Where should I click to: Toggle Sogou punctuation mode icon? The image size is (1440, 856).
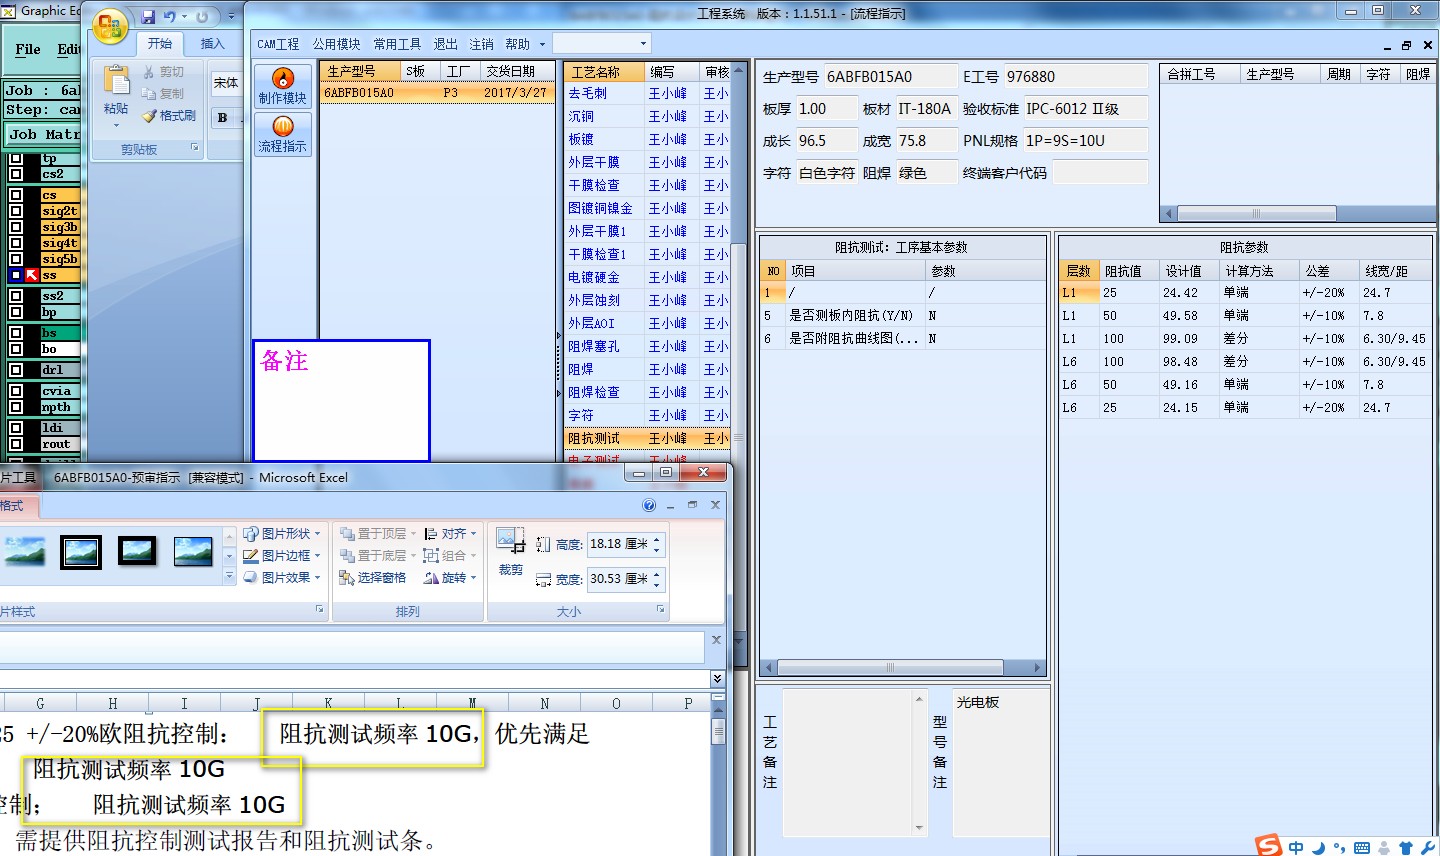coord(1339,848)
